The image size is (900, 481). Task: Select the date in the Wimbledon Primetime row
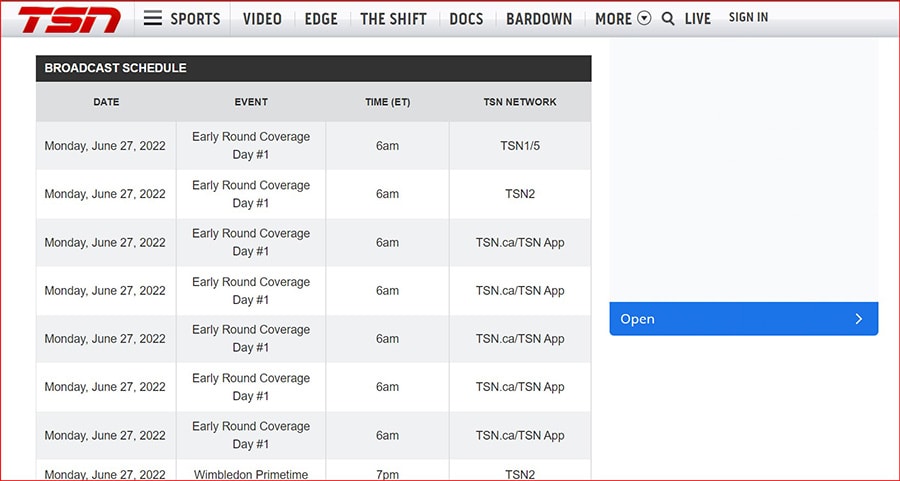[106, 470]
